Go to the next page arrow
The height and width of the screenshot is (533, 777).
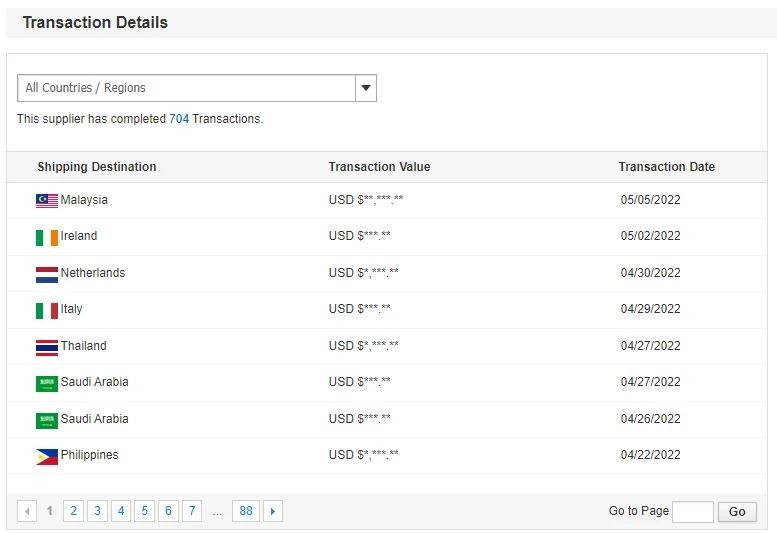click(272, 511)
